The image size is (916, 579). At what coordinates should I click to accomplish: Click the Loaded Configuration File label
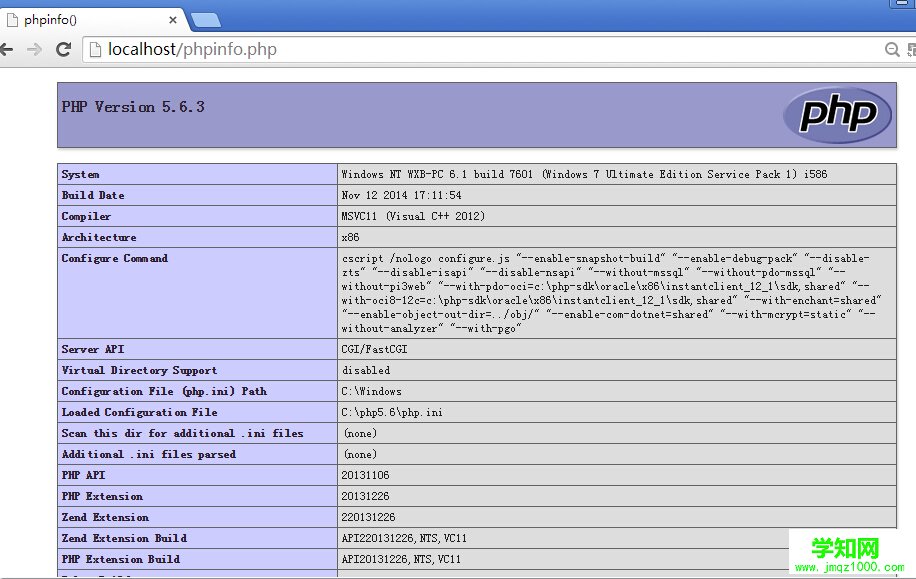point(139,412)
